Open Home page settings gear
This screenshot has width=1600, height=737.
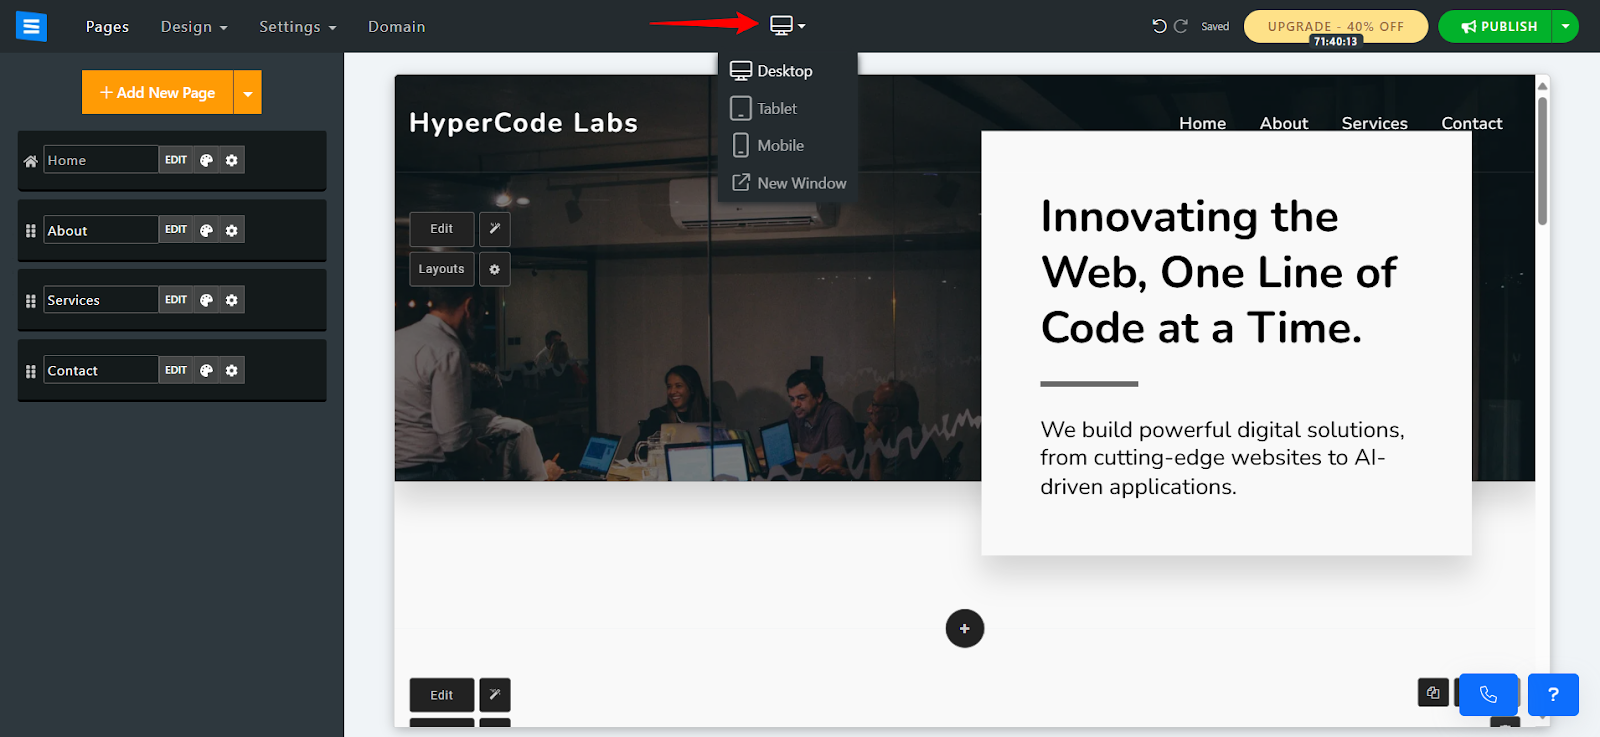232,160
